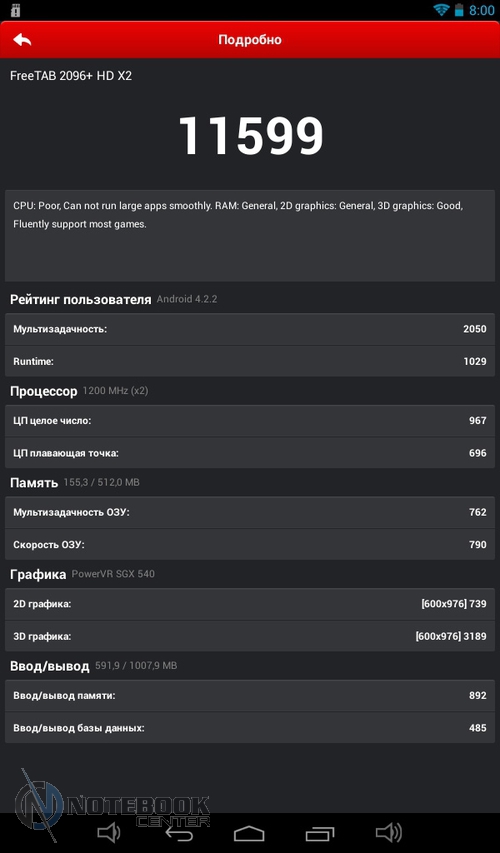Screen dimensions: 500x853
Task: Tap the battery status icon
Action: (x=459, y=10)
